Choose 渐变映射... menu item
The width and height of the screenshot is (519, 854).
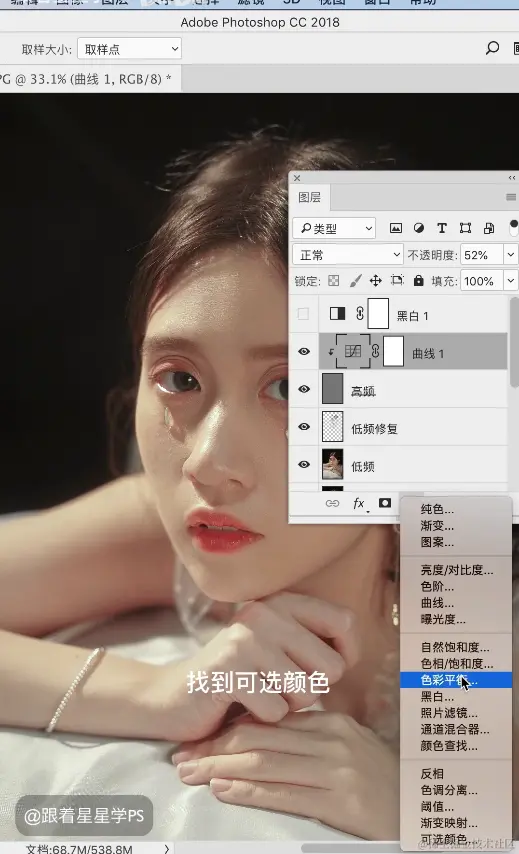click(456, 822)
